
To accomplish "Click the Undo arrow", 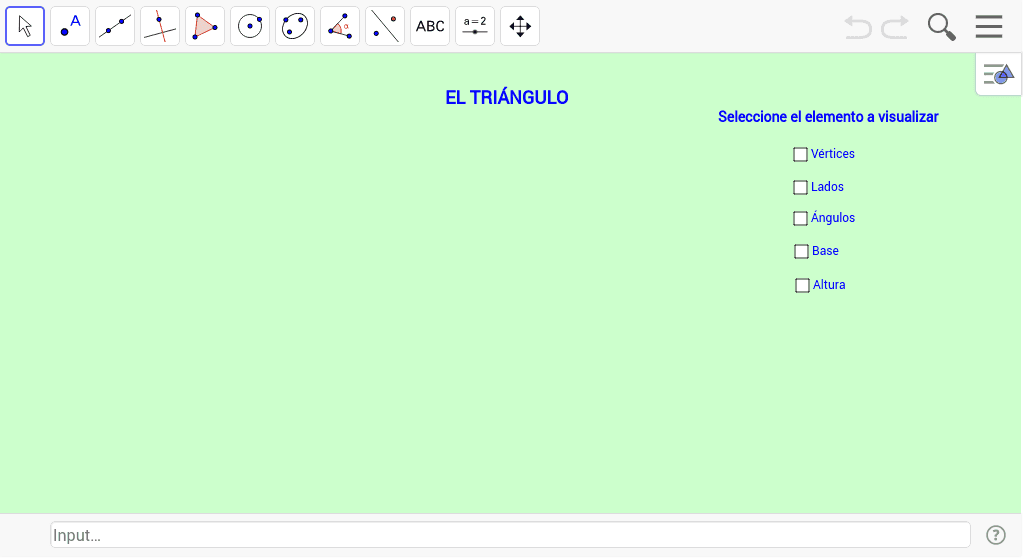I will click(858, 27).
